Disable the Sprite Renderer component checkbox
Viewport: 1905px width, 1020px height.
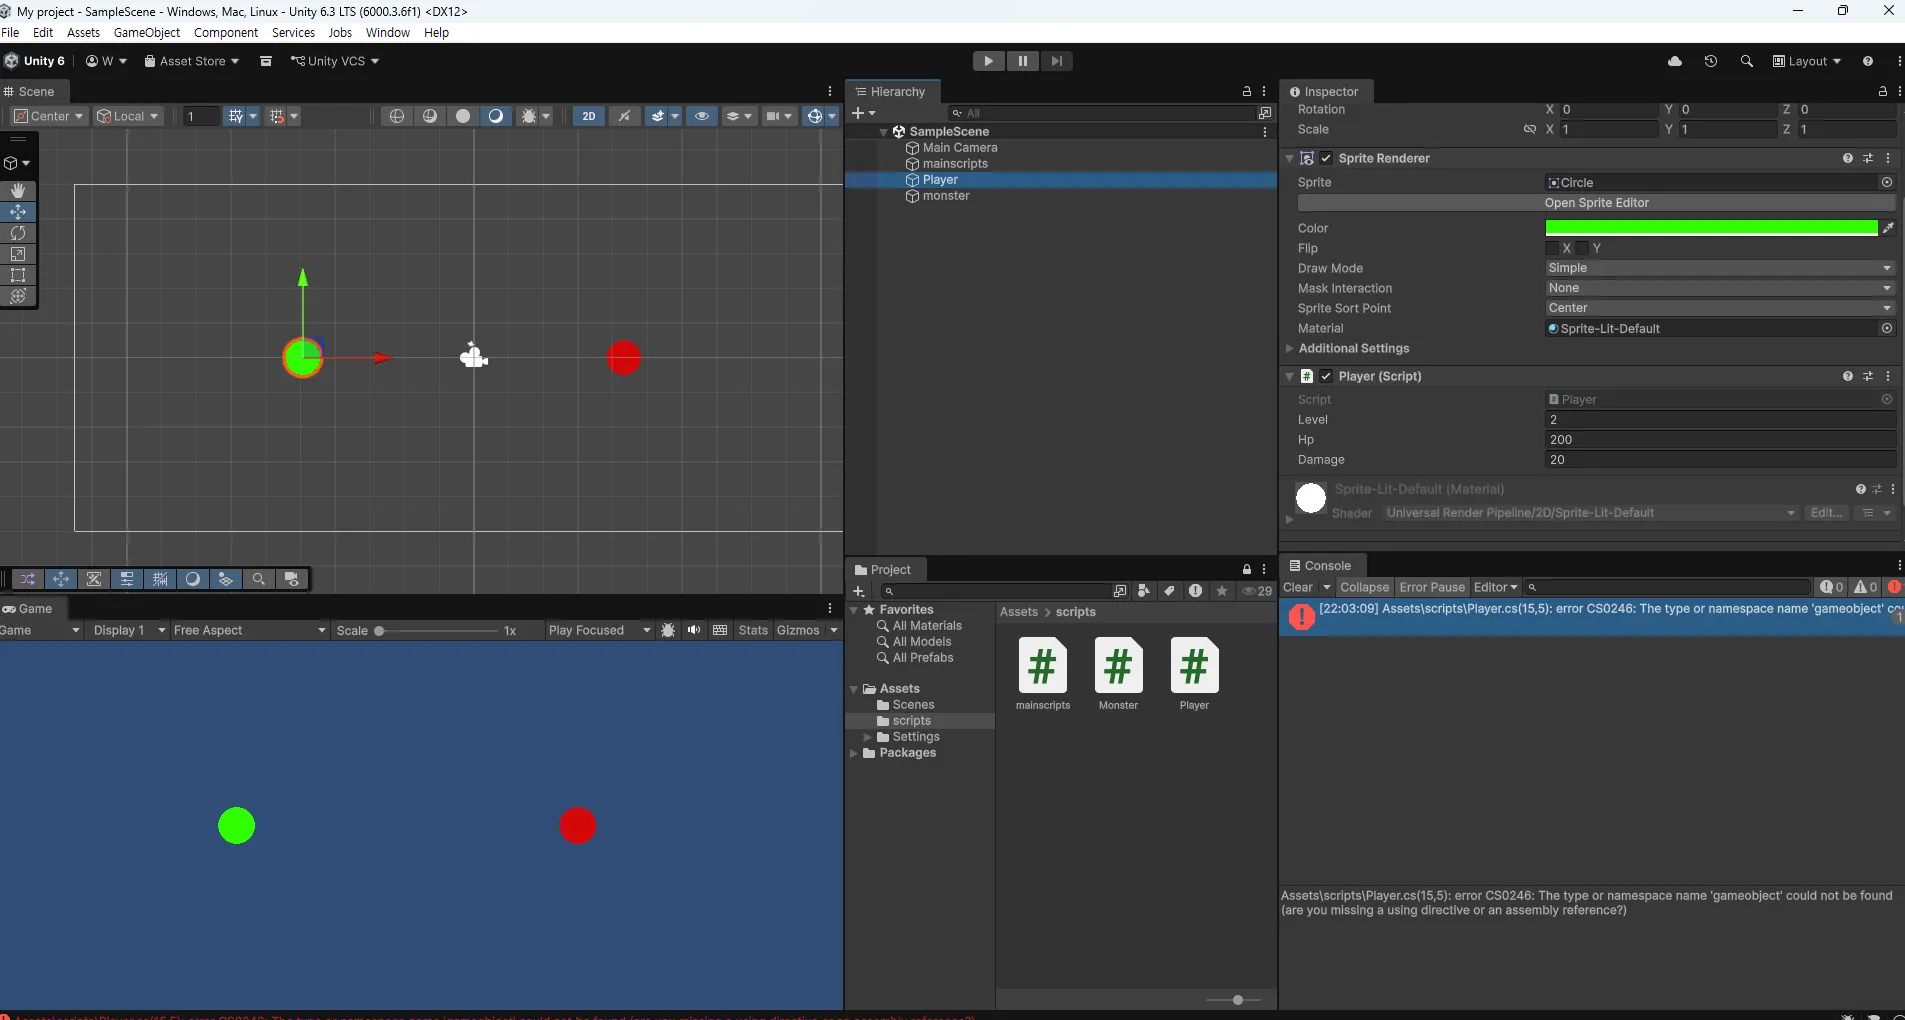(x=1326, y=158)
